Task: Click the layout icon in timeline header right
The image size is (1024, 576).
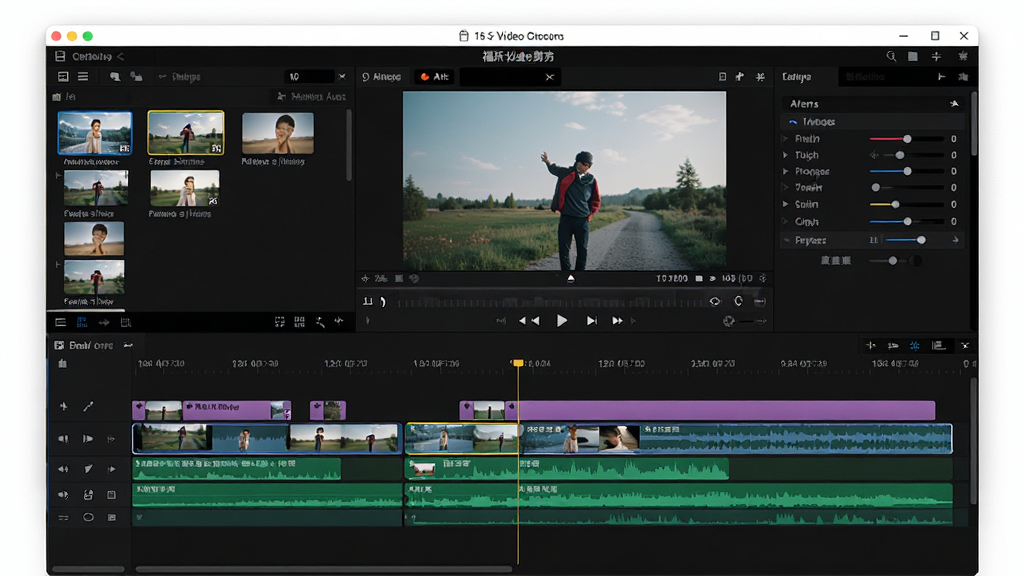Action: [938, 345]
